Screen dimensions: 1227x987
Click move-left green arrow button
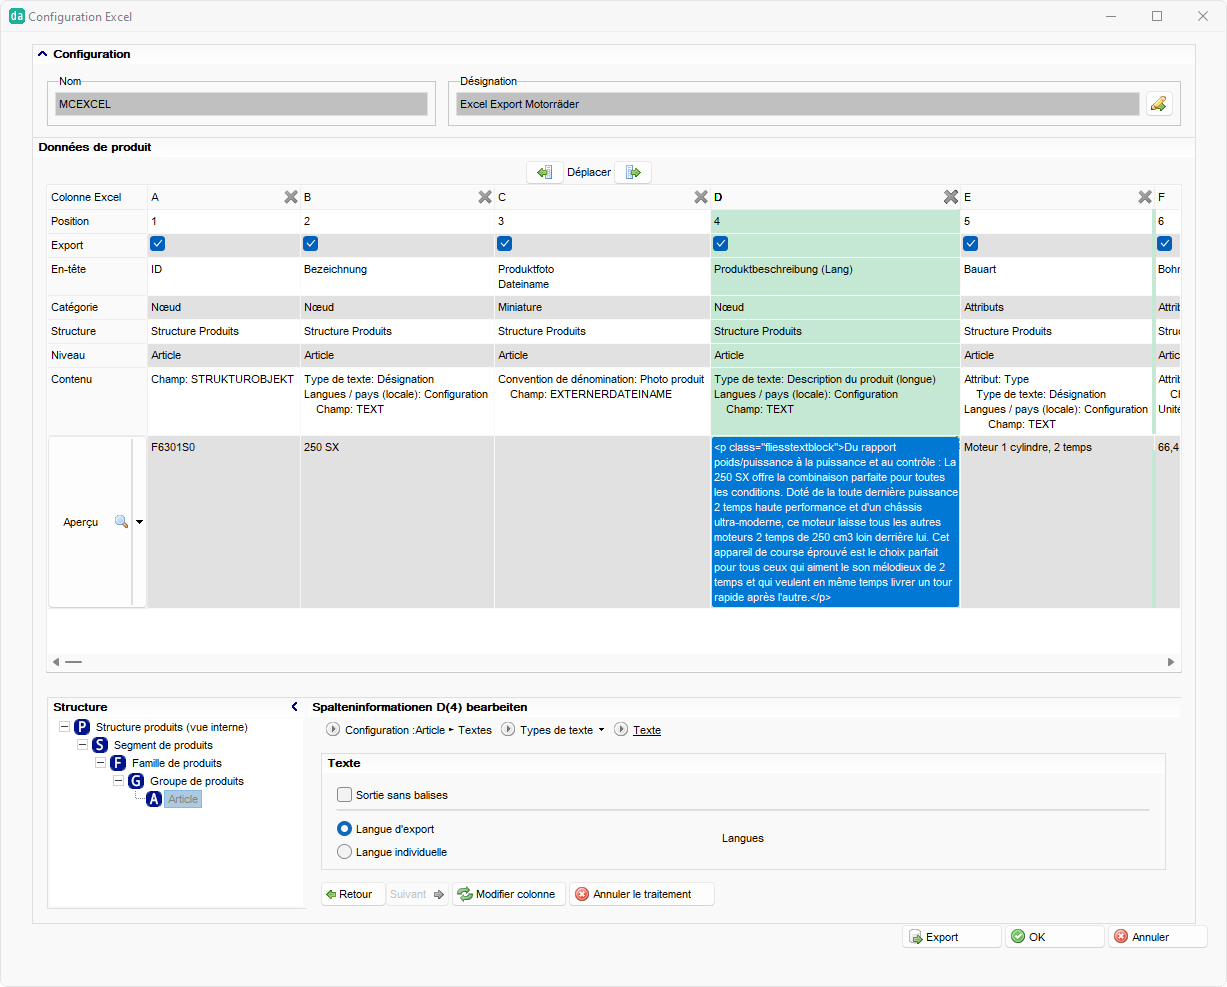pyautogui.click(x=544, y=172)
